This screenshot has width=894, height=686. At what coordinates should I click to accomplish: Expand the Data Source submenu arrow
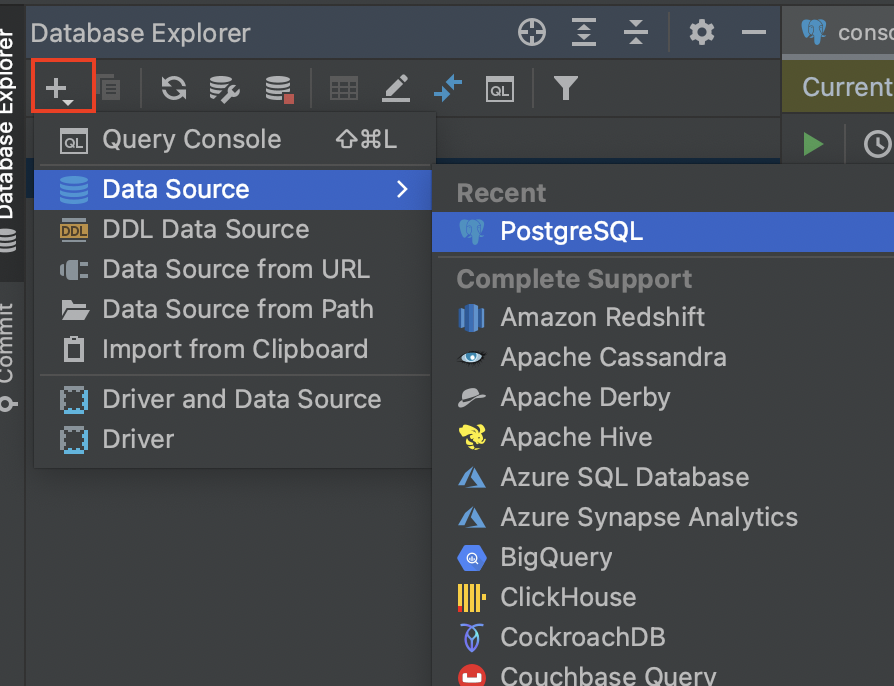[403, 189]
